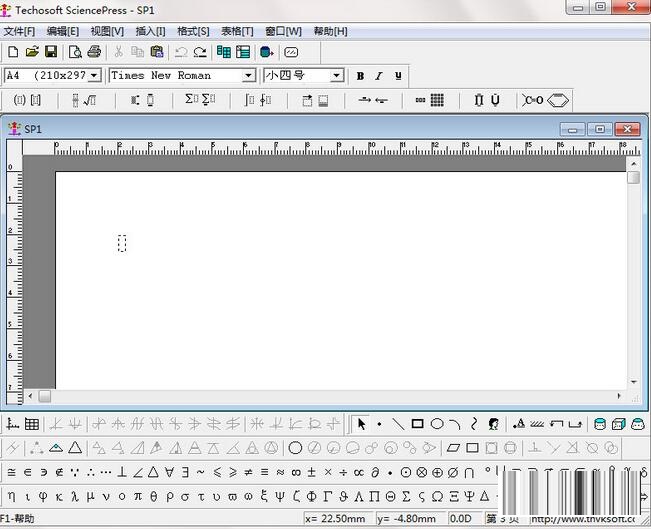Open the 窗口[W] menu
The image size is (651, 529).
pos(284,32)
